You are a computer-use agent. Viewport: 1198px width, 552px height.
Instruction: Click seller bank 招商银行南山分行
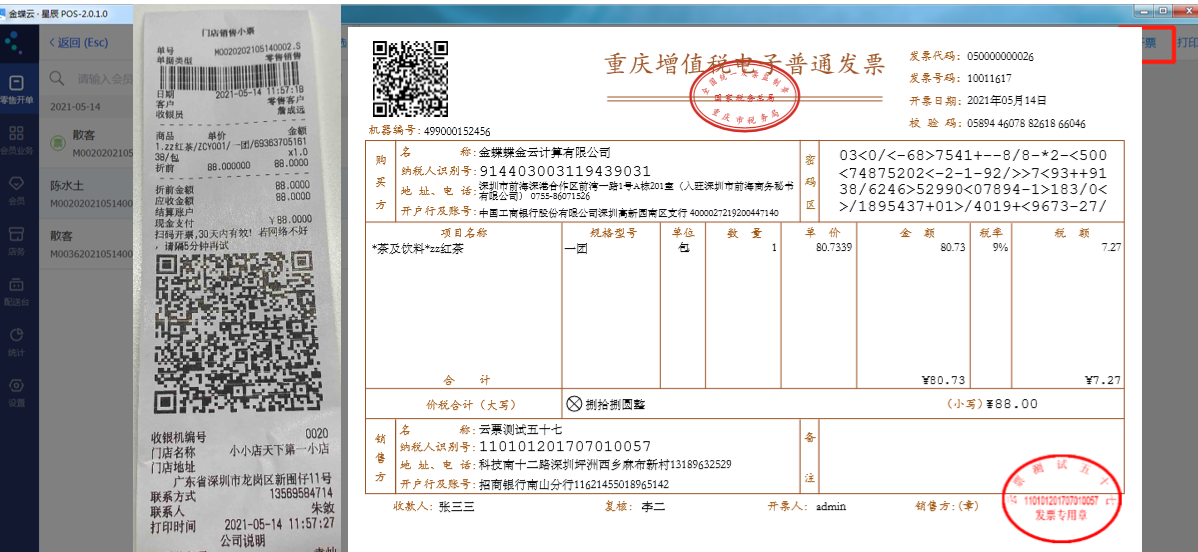(x=573, y=484)
